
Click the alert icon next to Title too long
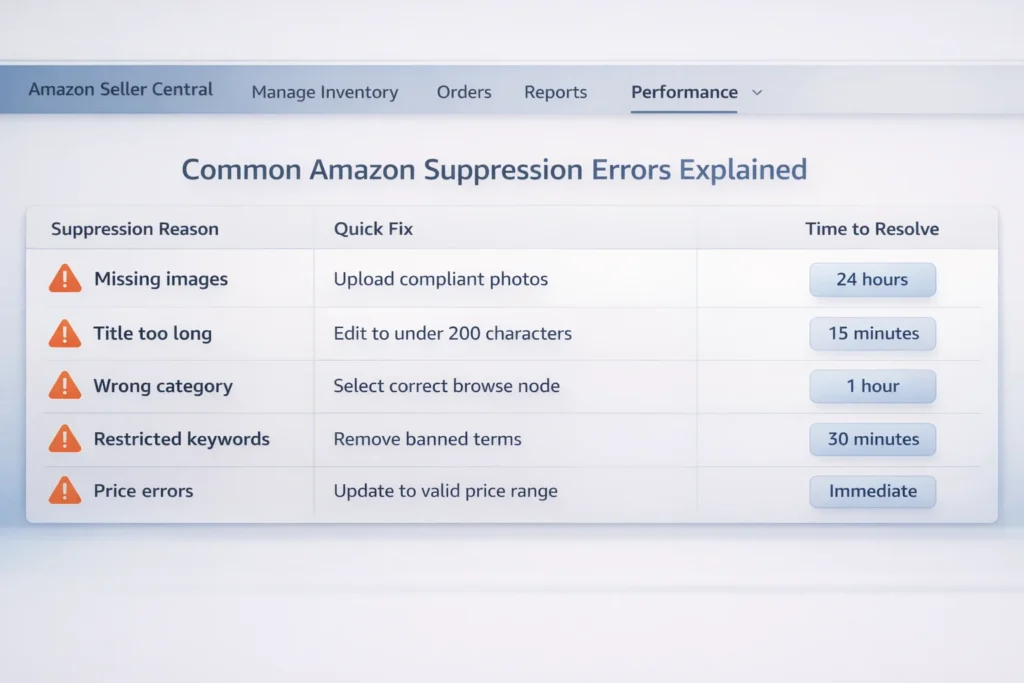(64, 333)
